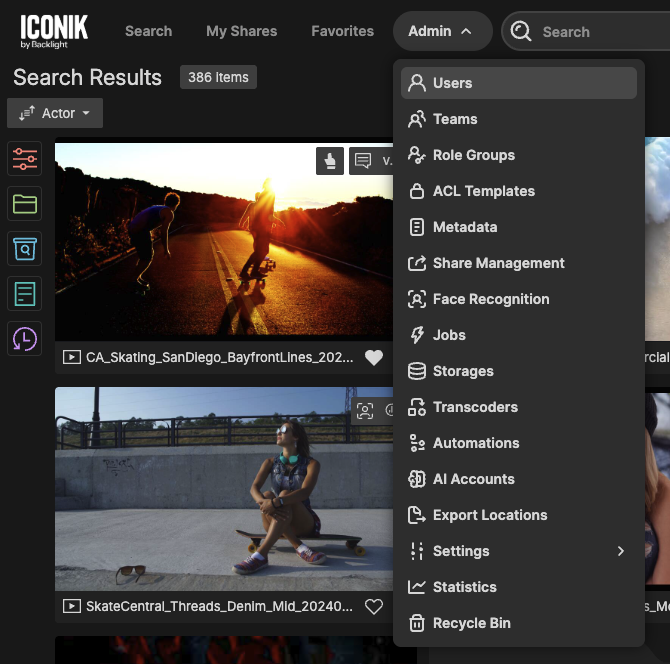Click the comment icon on skating thumbnail
Screen dimensions: 670x664
coord(363,160)
